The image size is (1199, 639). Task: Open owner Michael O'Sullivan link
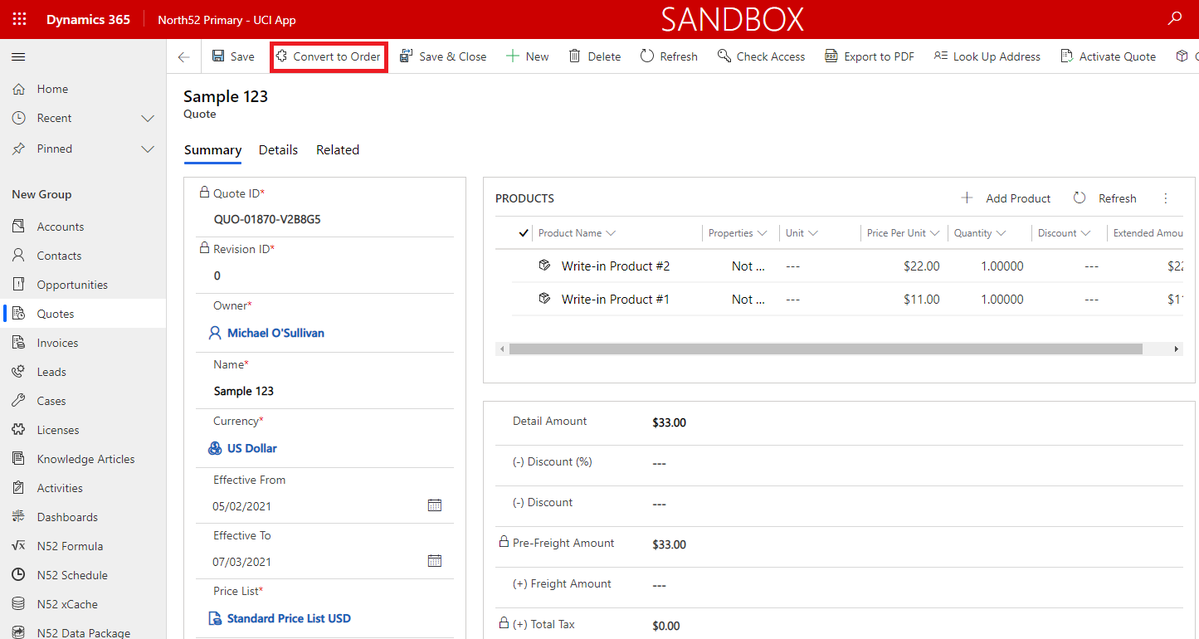(x=275, y=333)
